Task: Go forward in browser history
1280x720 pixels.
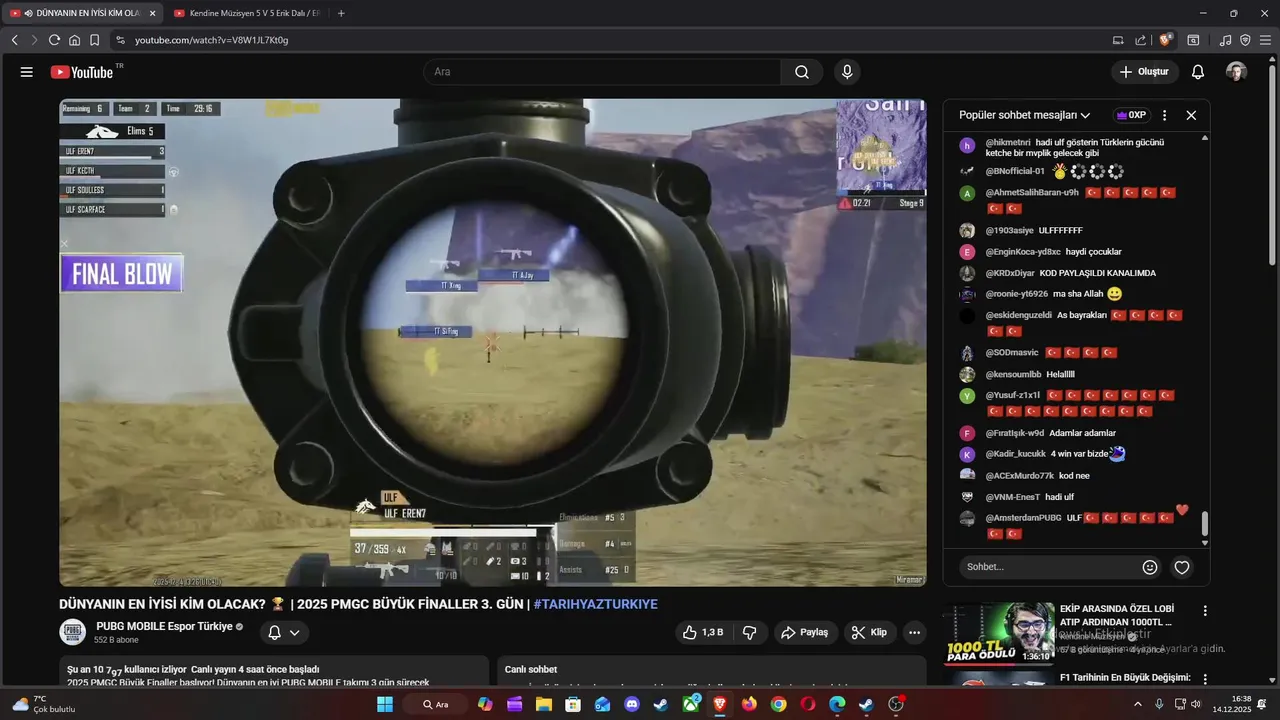Action: 34,40
